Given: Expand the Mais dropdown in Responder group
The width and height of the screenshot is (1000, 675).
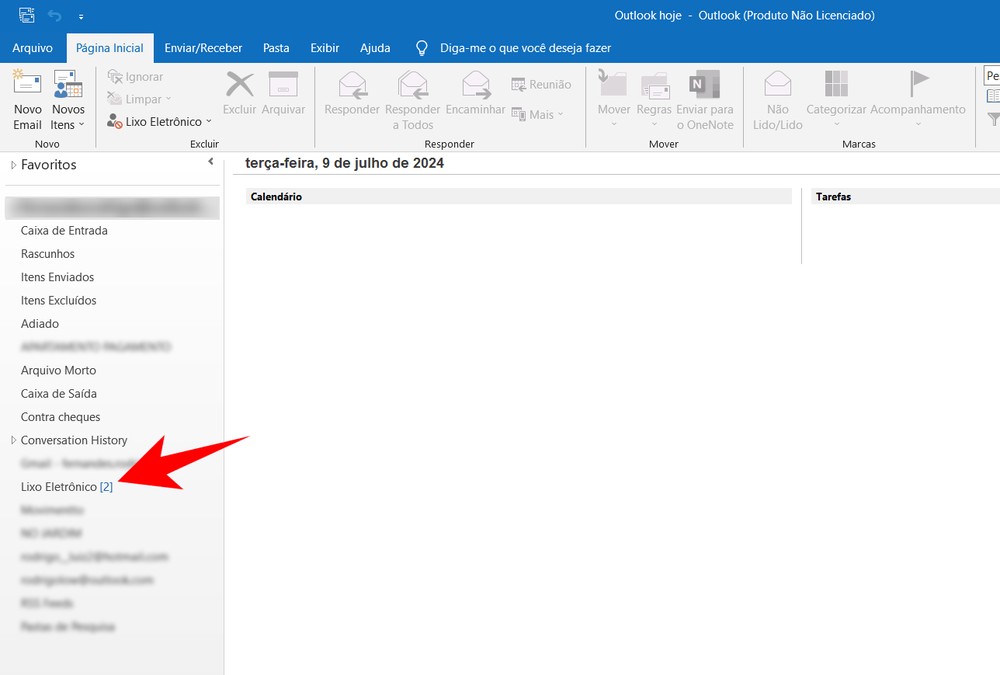Looking at the screenshot, I should pyautogui.click(x=540, y=114).
